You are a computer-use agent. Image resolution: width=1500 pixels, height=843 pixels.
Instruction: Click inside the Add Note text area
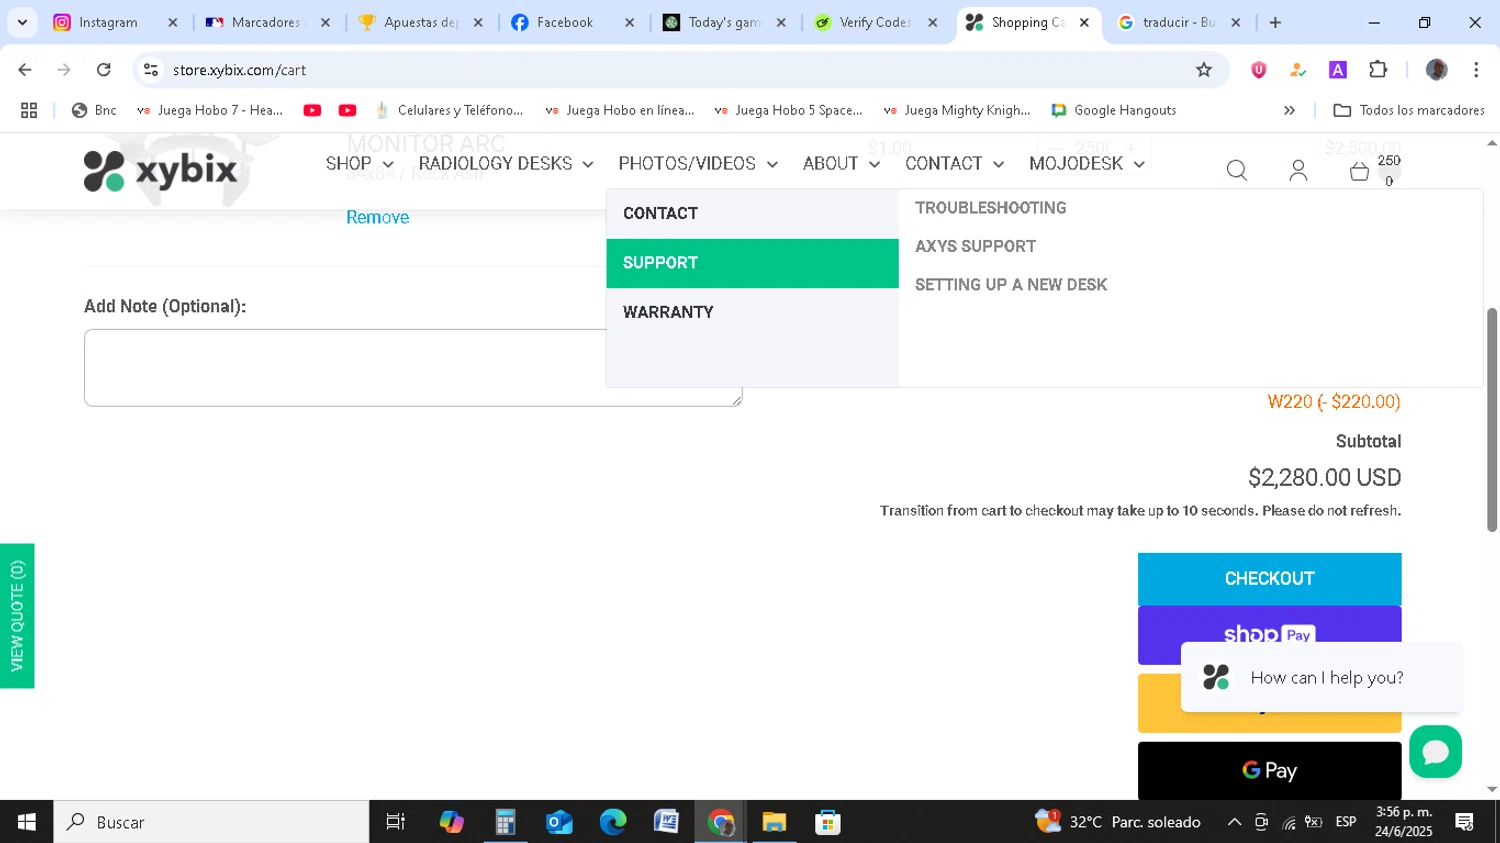(413, 368)
